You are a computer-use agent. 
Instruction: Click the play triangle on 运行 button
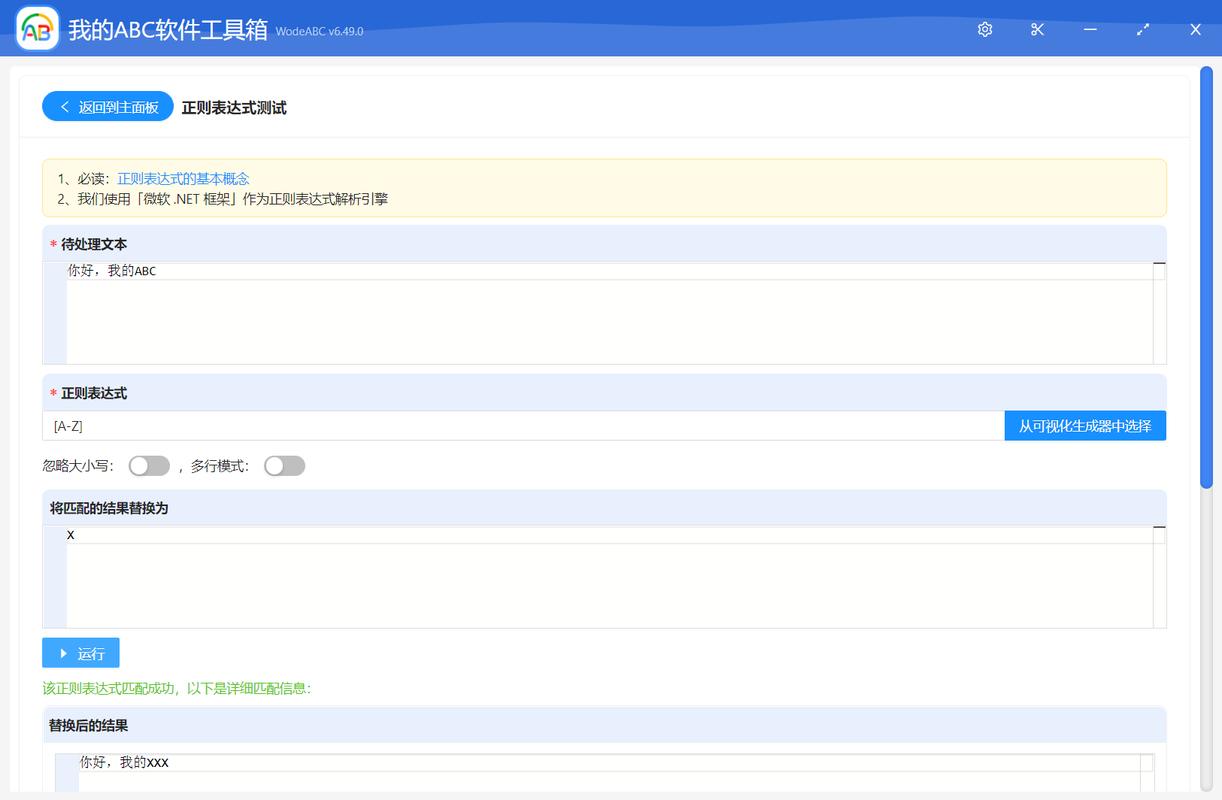click(64, 653)
